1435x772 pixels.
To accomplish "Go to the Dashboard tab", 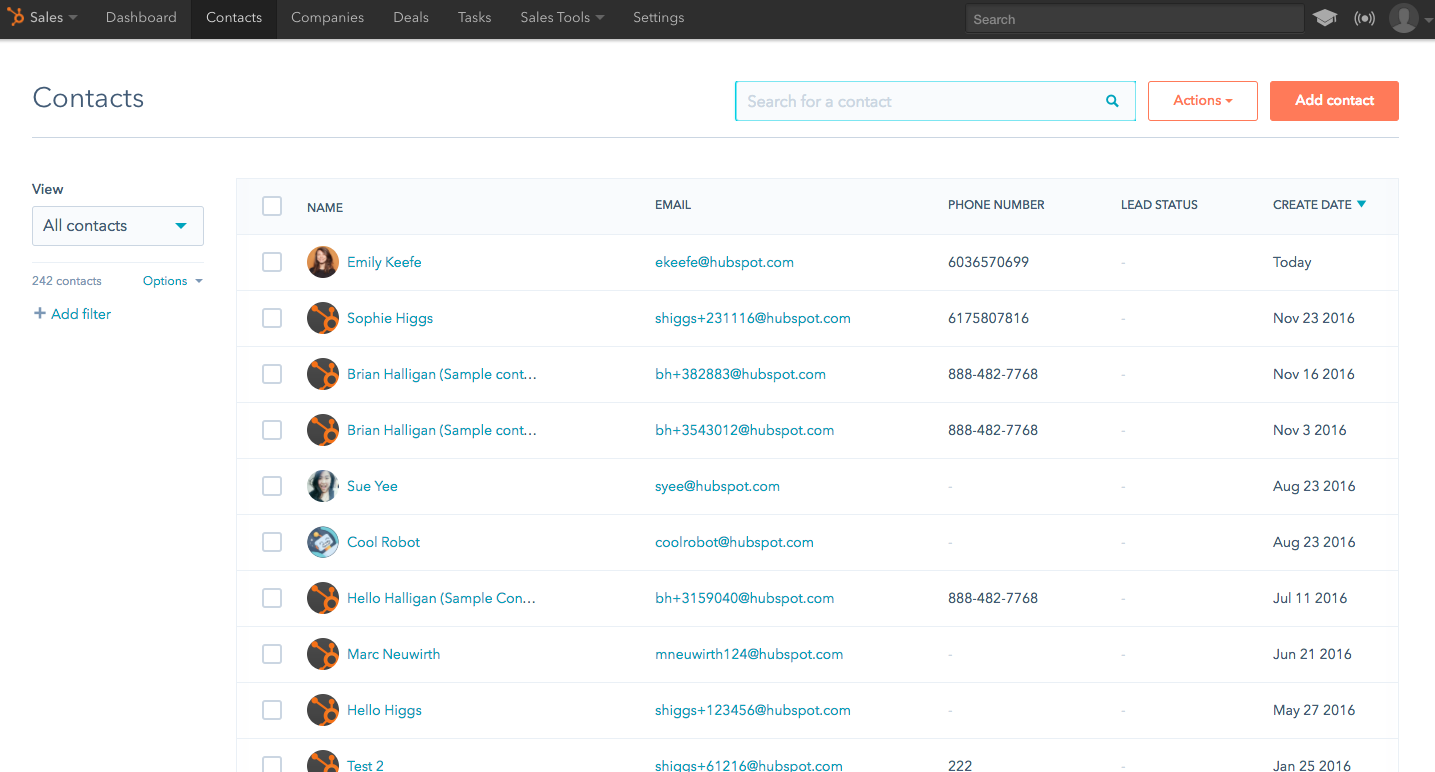I will [x=141, y=17].
